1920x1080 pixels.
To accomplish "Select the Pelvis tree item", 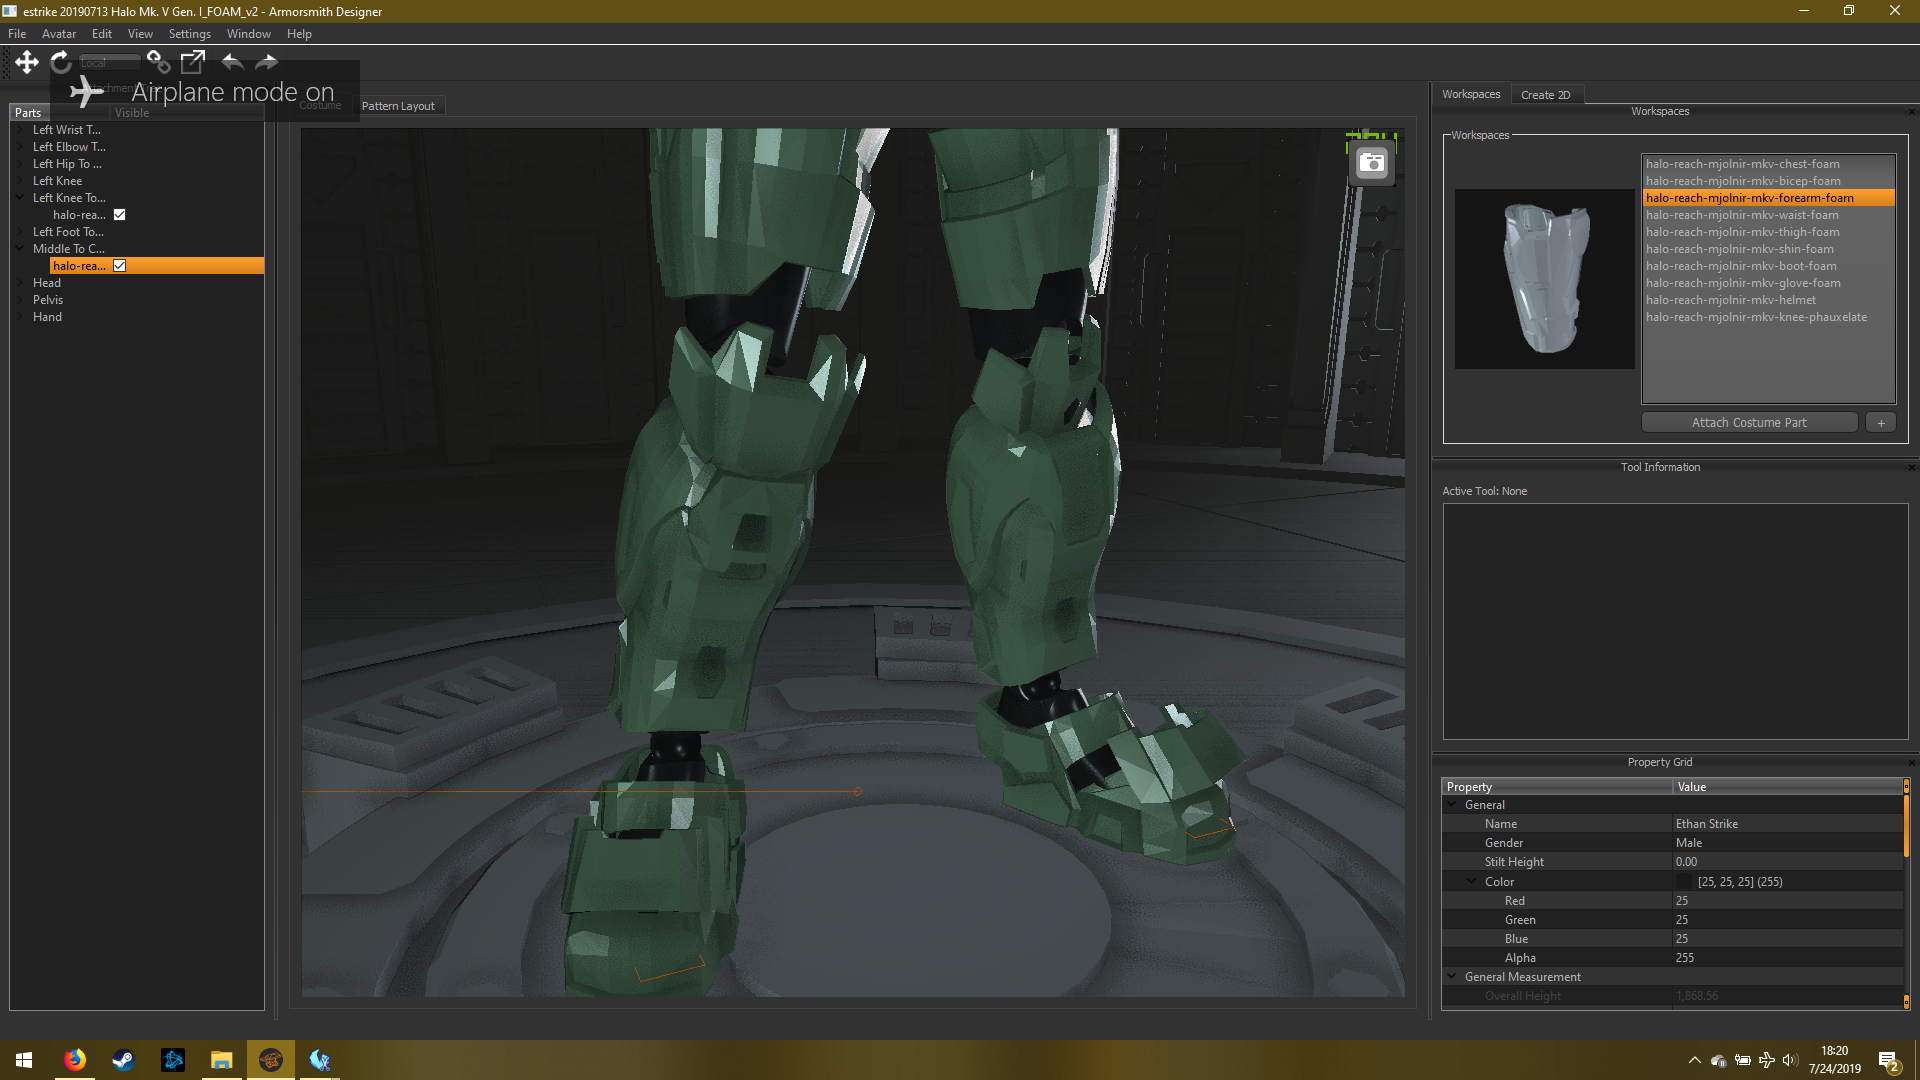I will tap(48, 300).
